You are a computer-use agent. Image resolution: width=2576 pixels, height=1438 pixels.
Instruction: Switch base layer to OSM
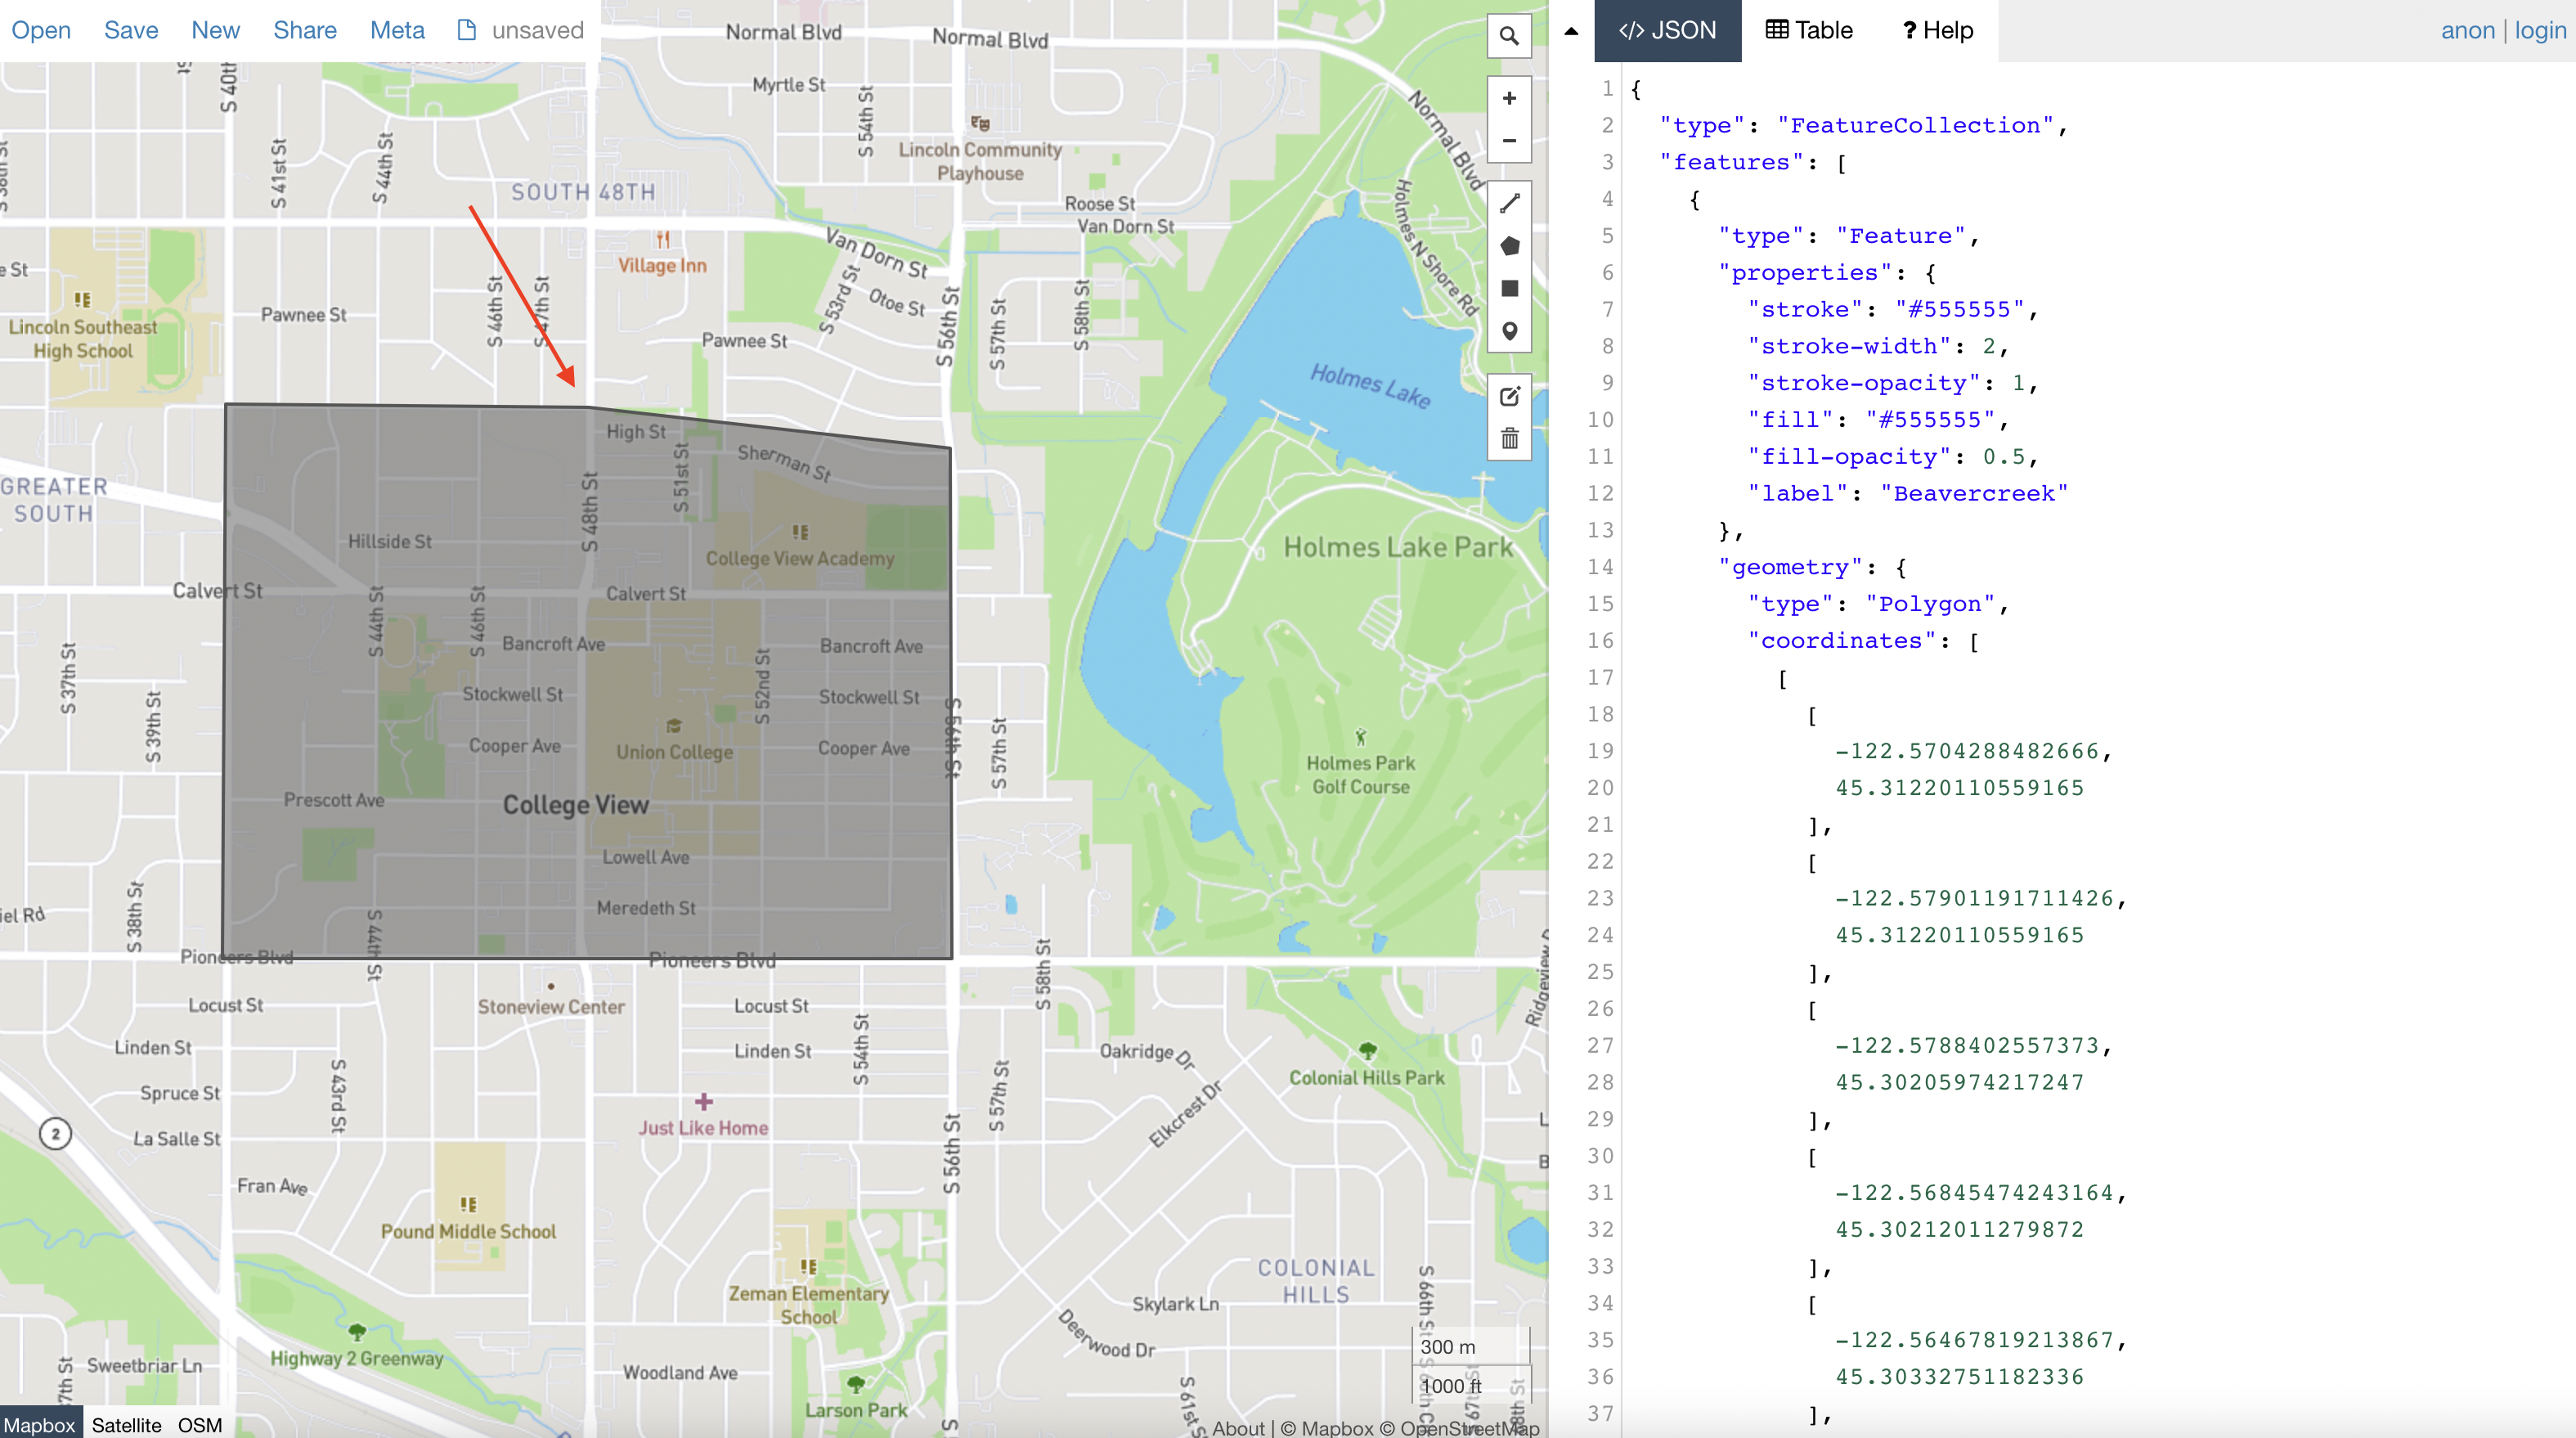pos(200,1425)
